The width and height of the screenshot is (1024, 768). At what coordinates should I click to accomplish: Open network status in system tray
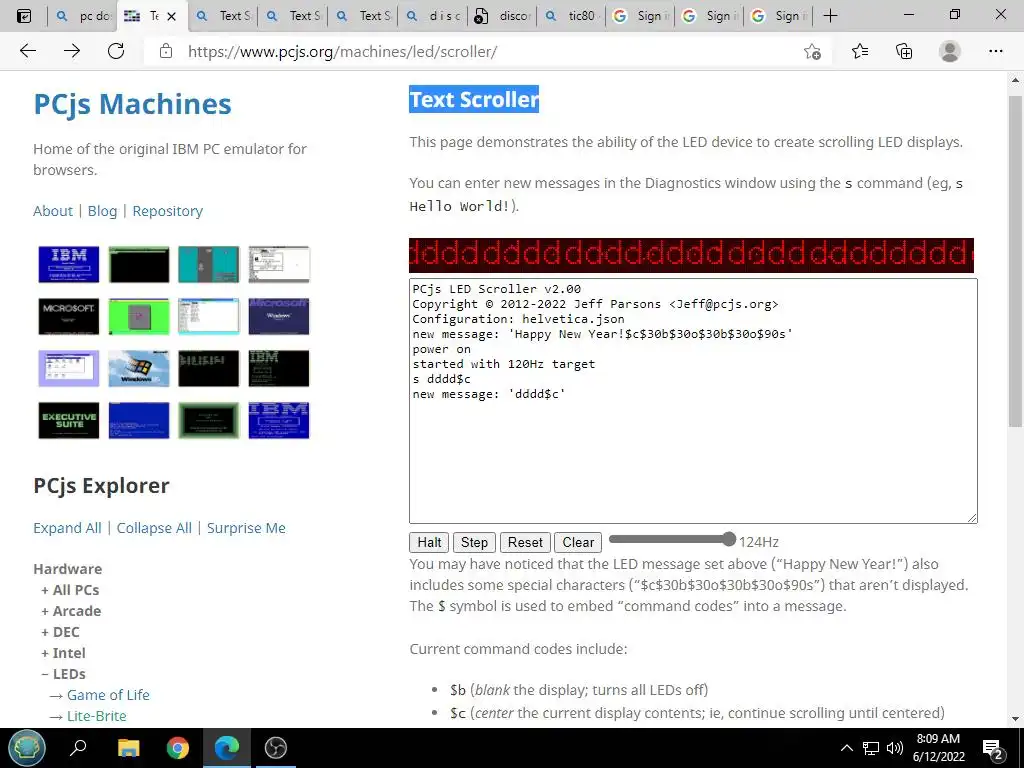[x=871, y=748]
